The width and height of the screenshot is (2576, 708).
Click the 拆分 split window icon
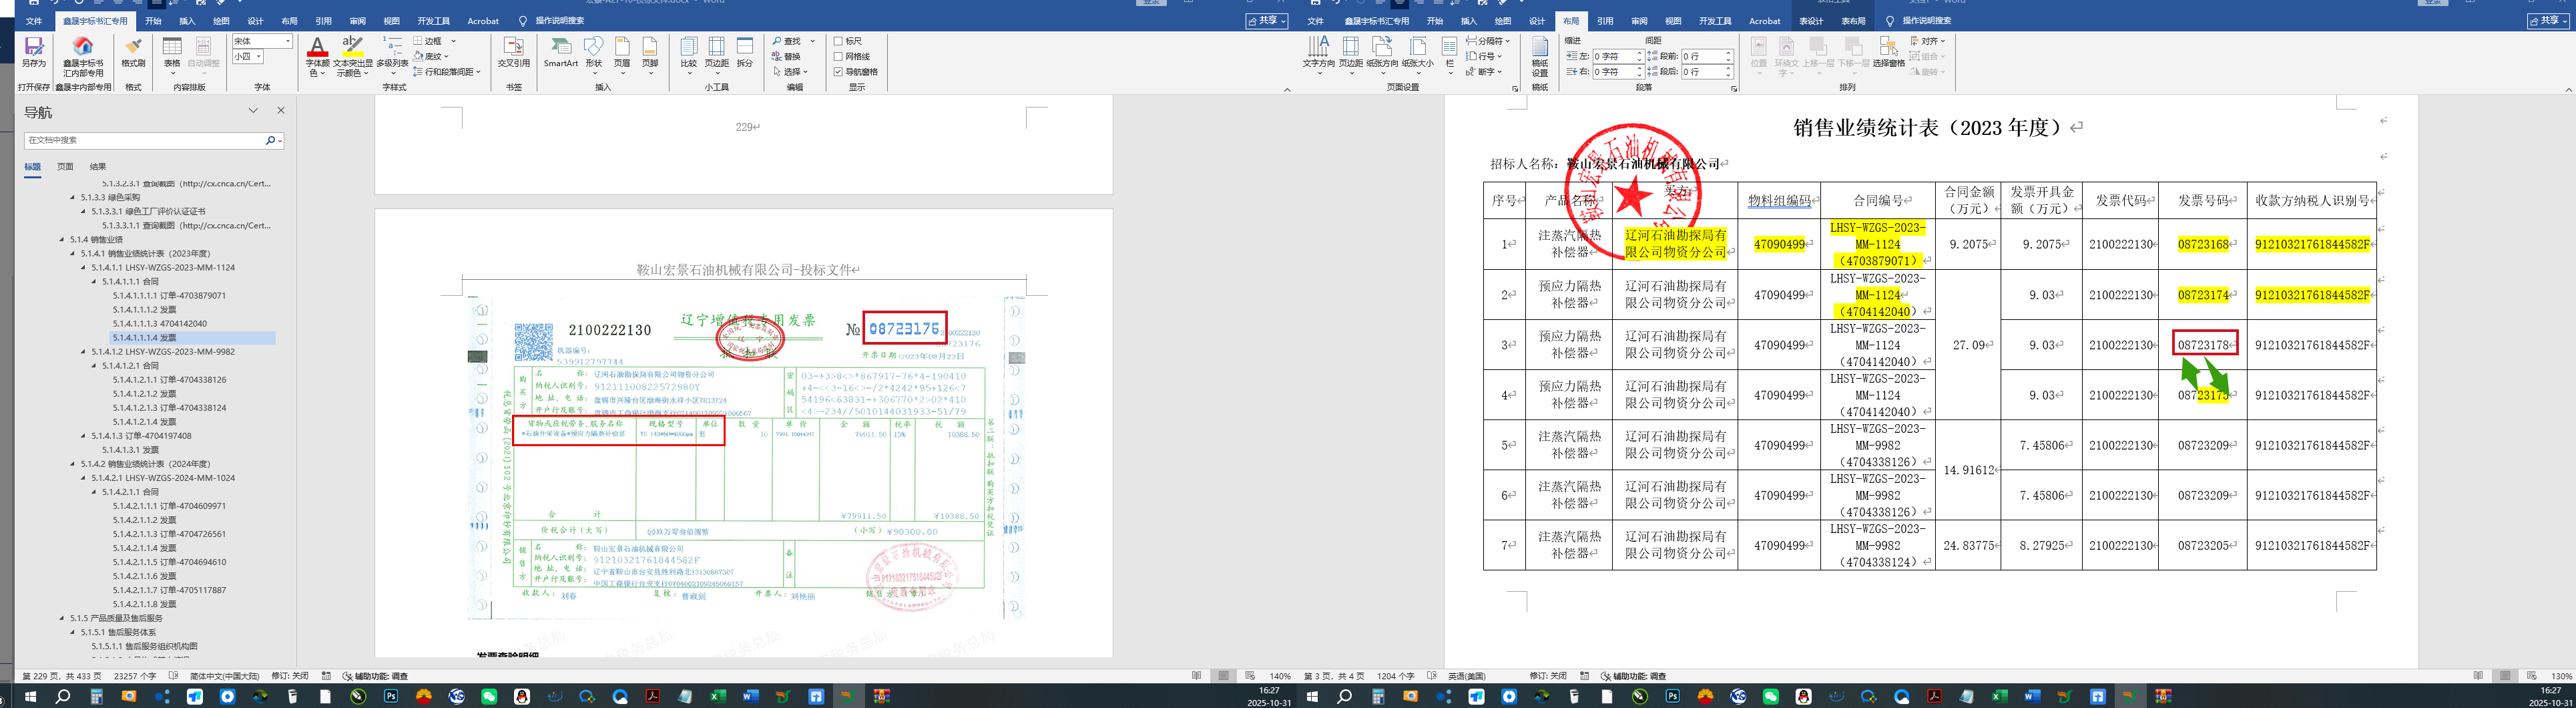tap(745, 46)
